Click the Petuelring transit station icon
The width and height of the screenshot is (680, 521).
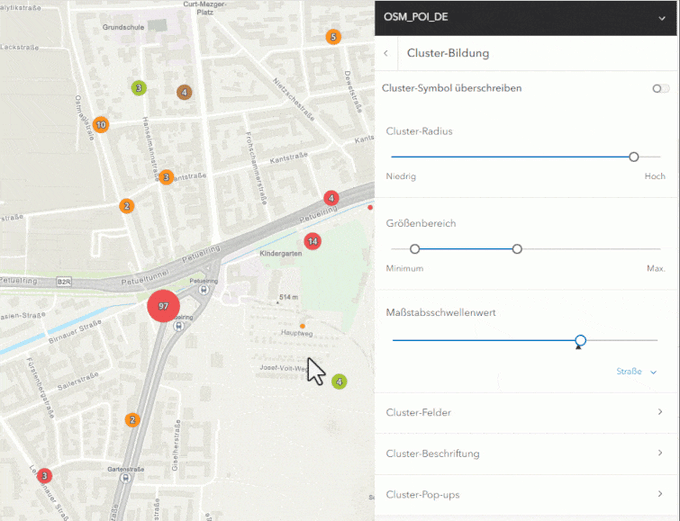pos(203,289)
